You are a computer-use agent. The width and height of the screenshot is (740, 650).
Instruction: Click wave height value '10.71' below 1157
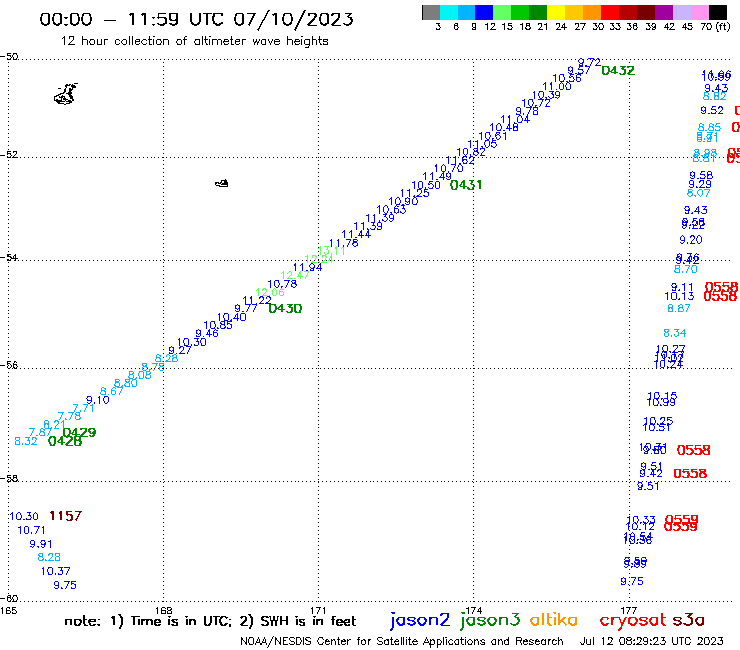(31, 530)
